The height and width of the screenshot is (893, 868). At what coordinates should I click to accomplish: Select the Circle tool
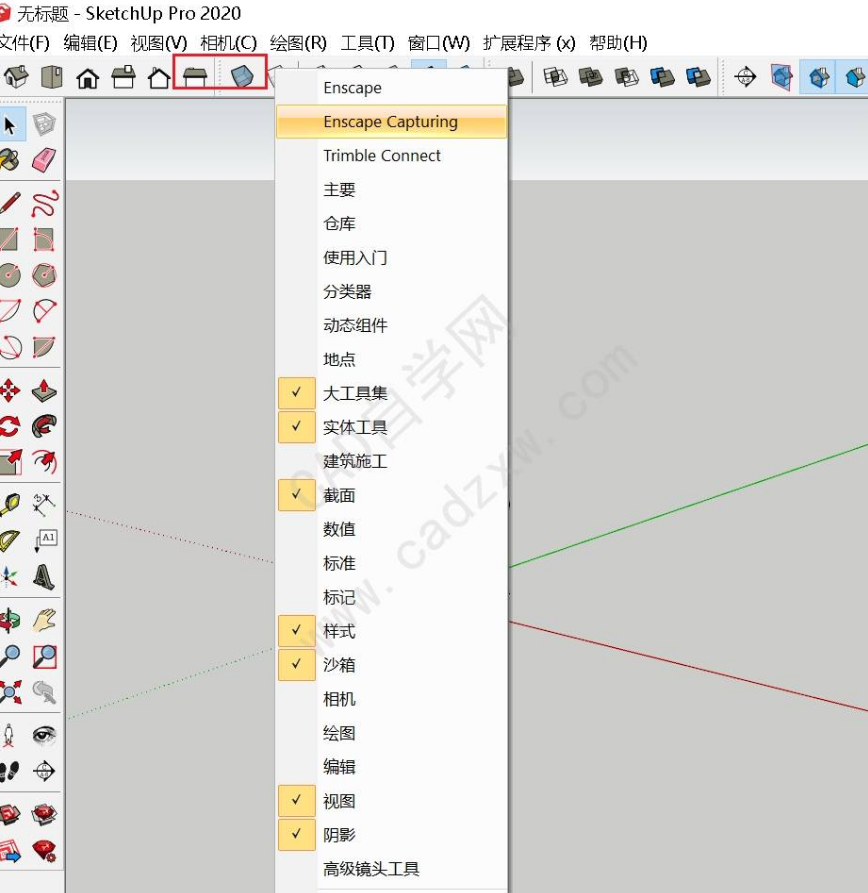click(10, 276)
